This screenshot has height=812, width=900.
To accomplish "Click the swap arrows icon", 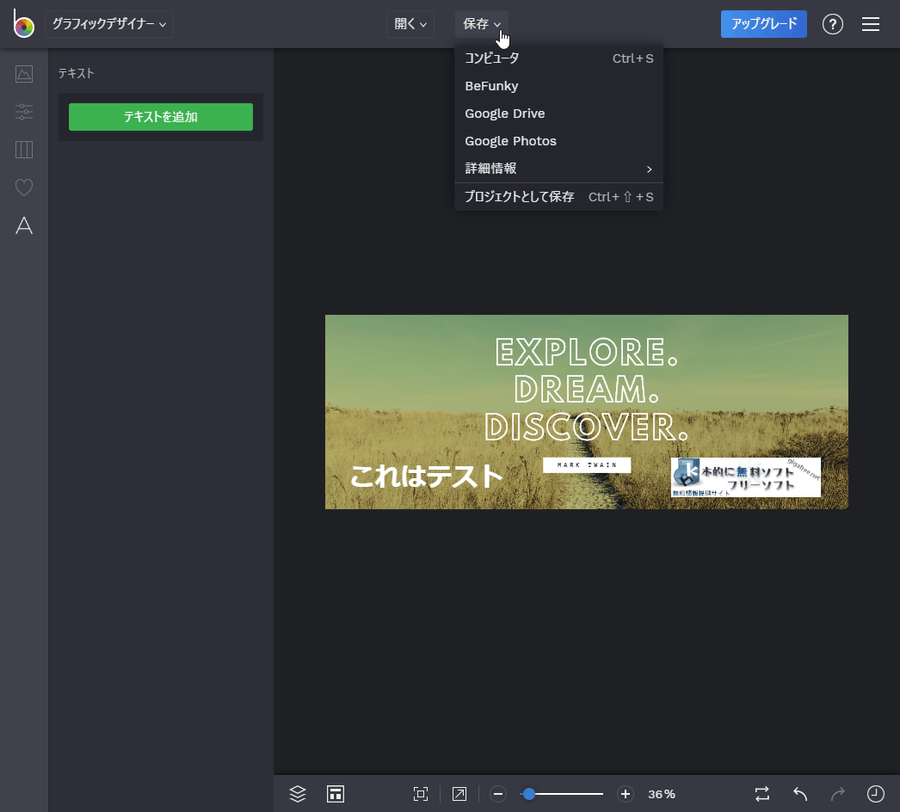I will tap(762, 794).
